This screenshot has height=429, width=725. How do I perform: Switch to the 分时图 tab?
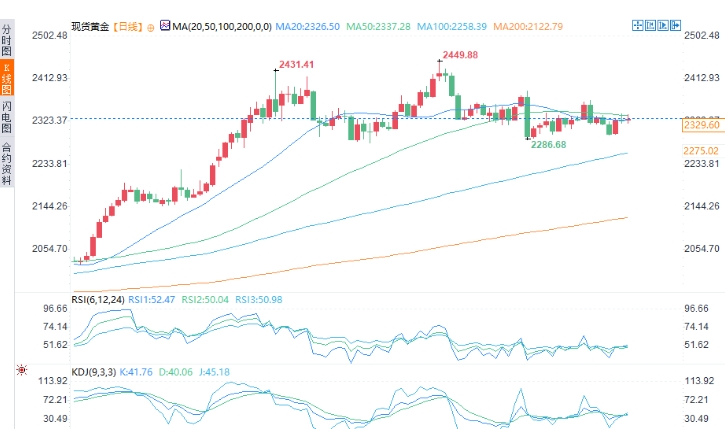(6, 39)
